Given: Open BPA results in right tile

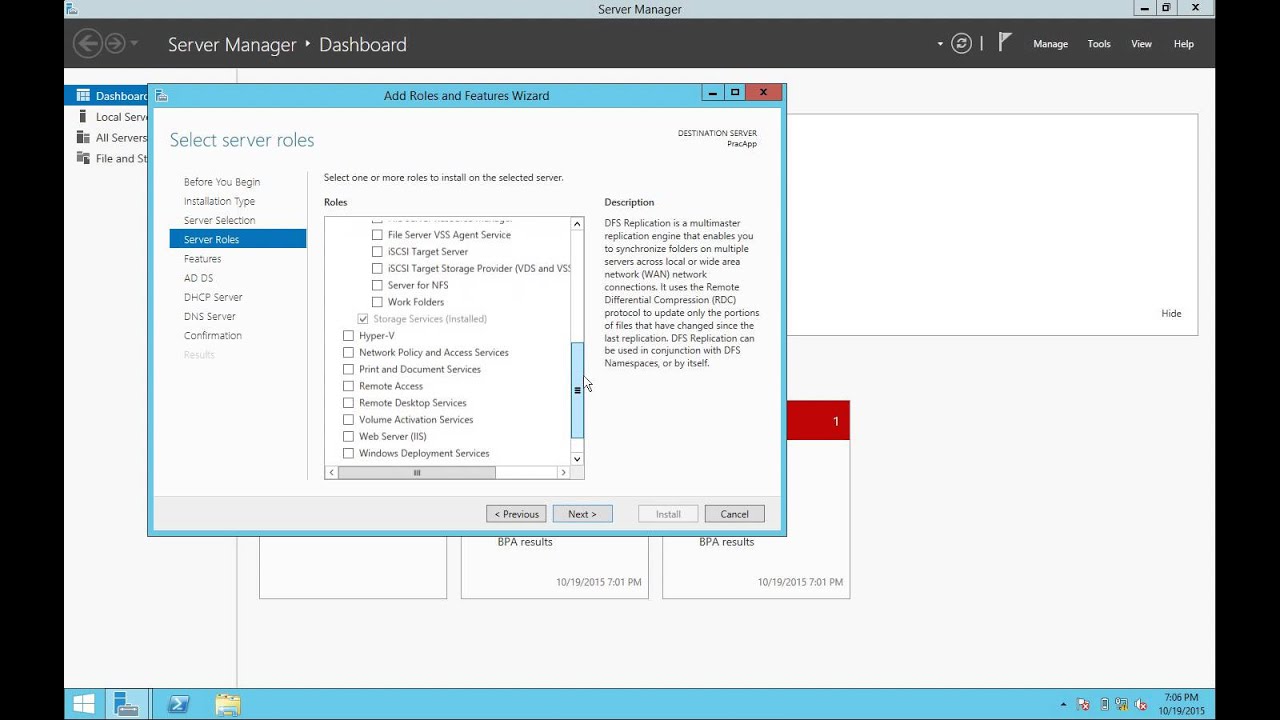Looking at the screenshot, I should [x=726, y=542].
